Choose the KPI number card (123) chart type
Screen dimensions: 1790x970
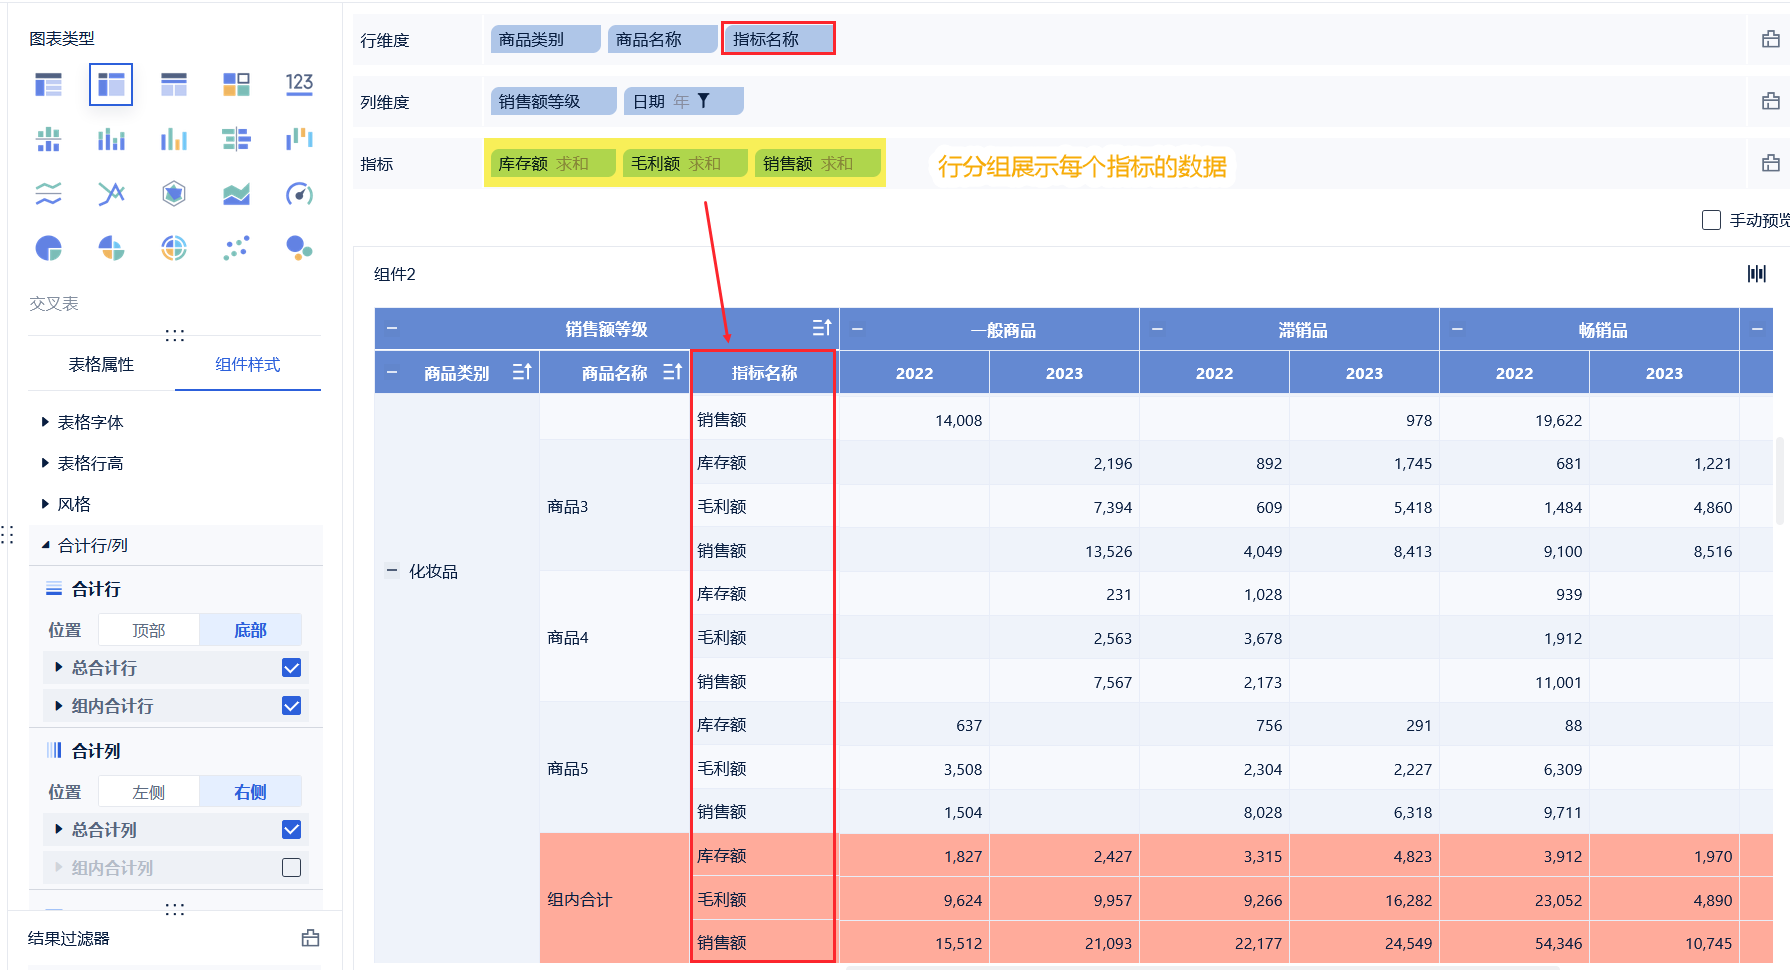(x=299, y=85)
